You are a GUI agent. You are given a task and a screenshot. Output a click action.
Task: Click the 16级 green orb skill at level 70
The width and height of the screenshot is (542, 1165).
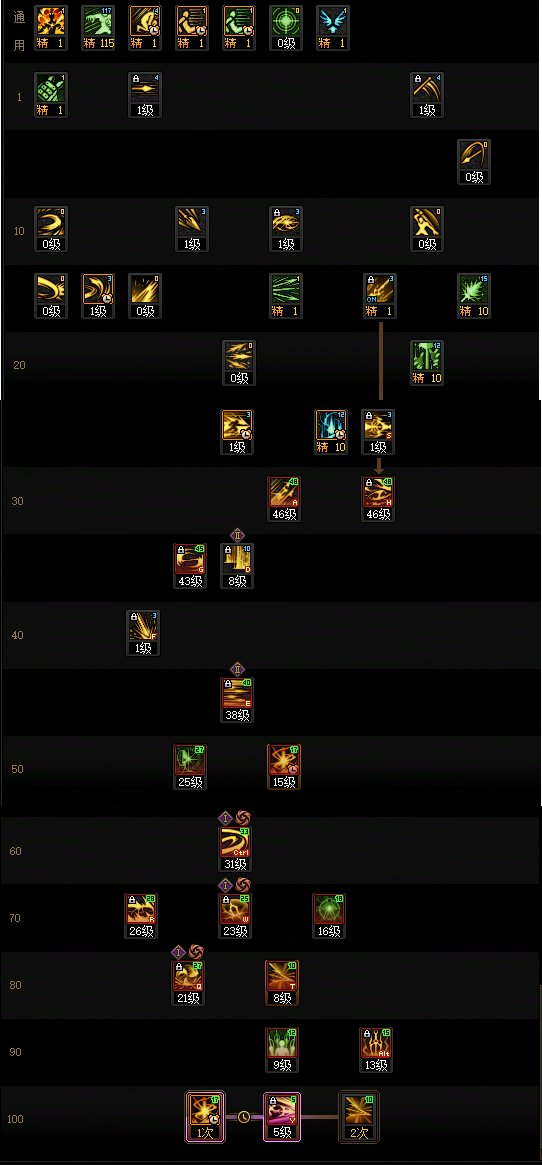pos(329,916)
